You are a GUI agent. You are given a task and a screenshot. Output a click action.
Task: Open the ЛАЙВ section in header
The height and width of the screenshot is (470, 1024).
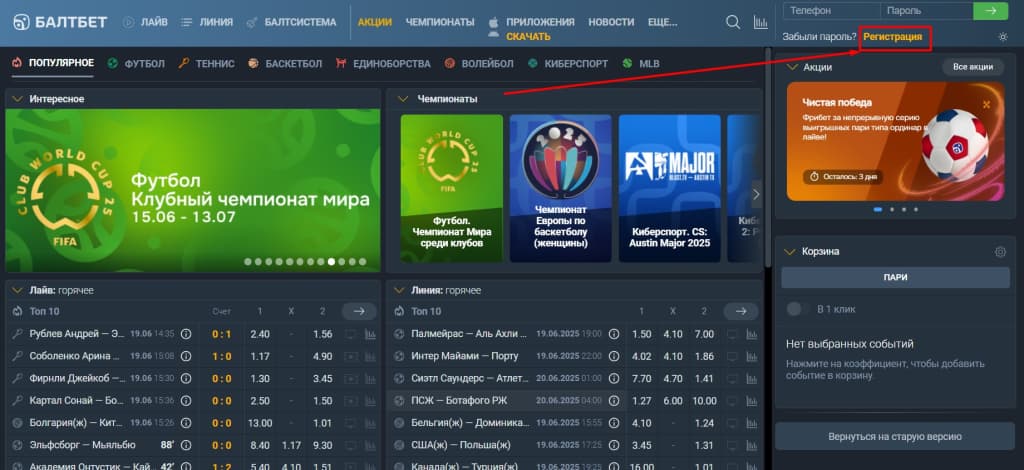point(145,22)
